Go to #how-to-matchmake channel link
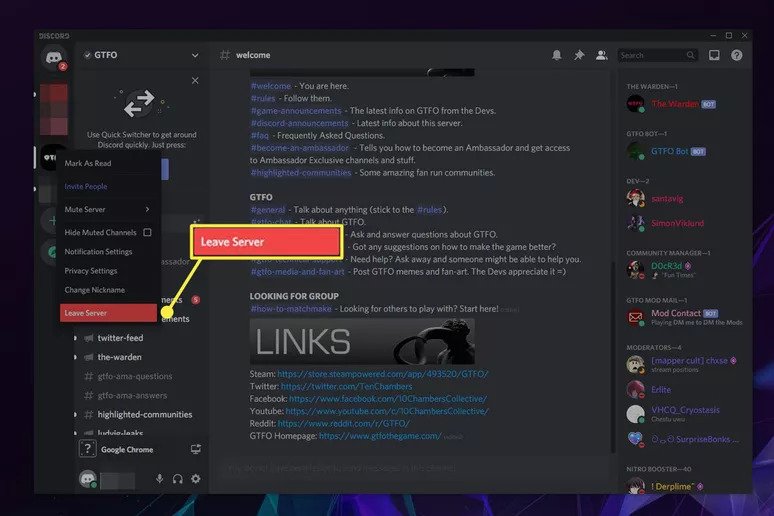This screenshot has height=516, width=774. [291, 309]
